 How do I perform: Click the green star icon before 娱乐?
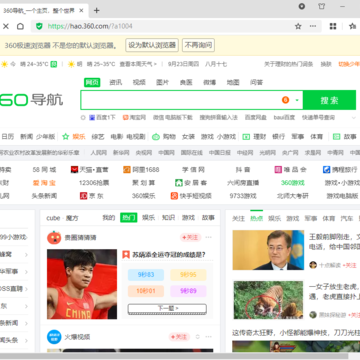[66, 137]
